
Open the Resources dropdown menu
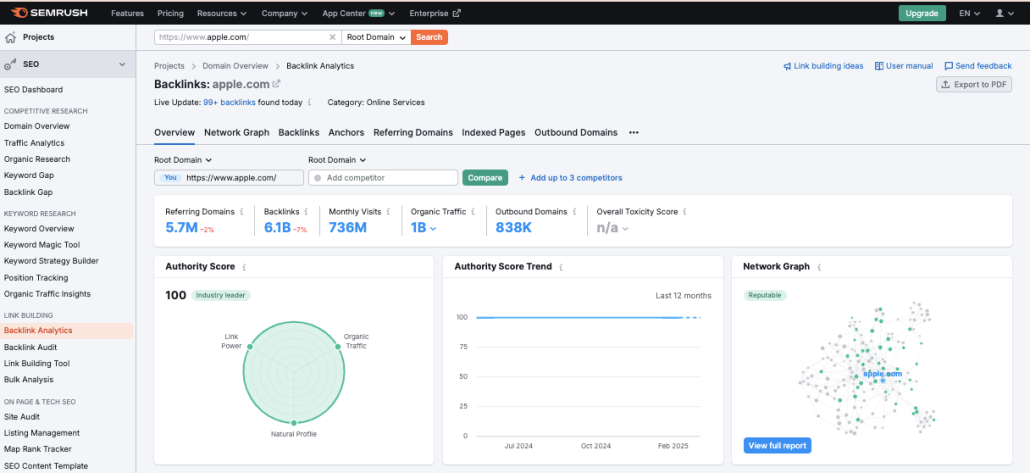tap(222, 13)
